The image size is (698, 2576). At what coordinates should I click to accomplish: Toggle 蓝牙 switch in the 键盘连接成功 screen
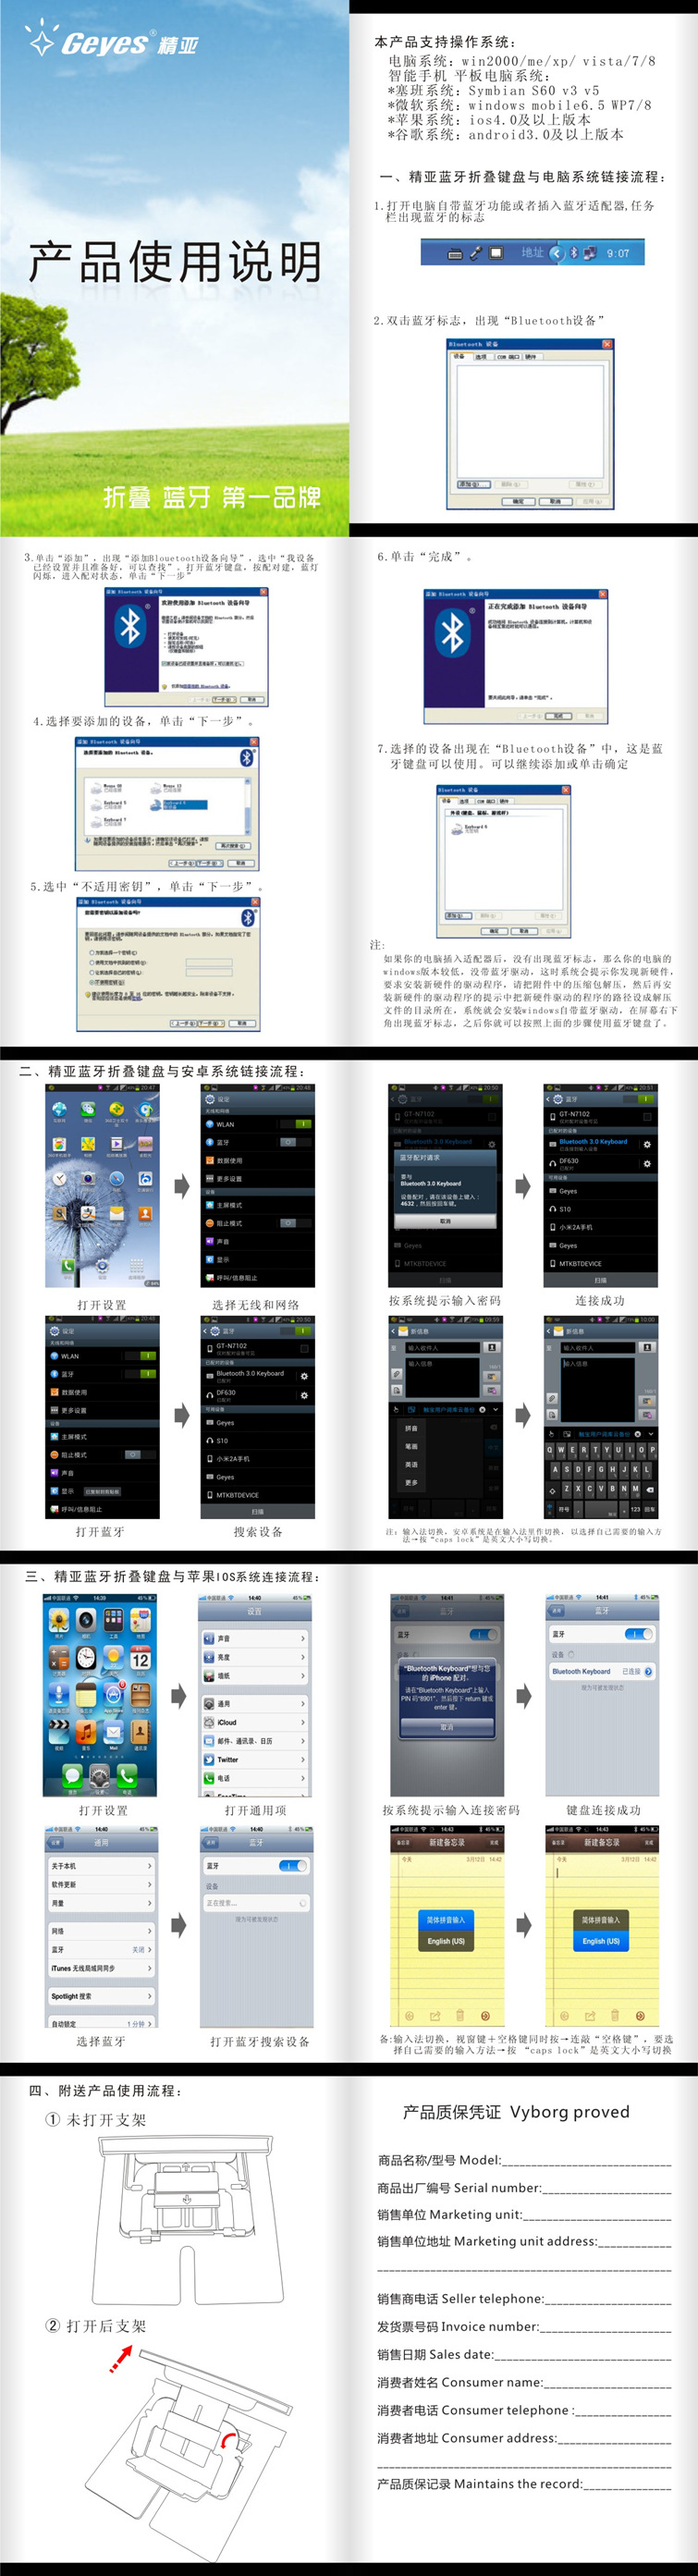tap(639, 1634)
